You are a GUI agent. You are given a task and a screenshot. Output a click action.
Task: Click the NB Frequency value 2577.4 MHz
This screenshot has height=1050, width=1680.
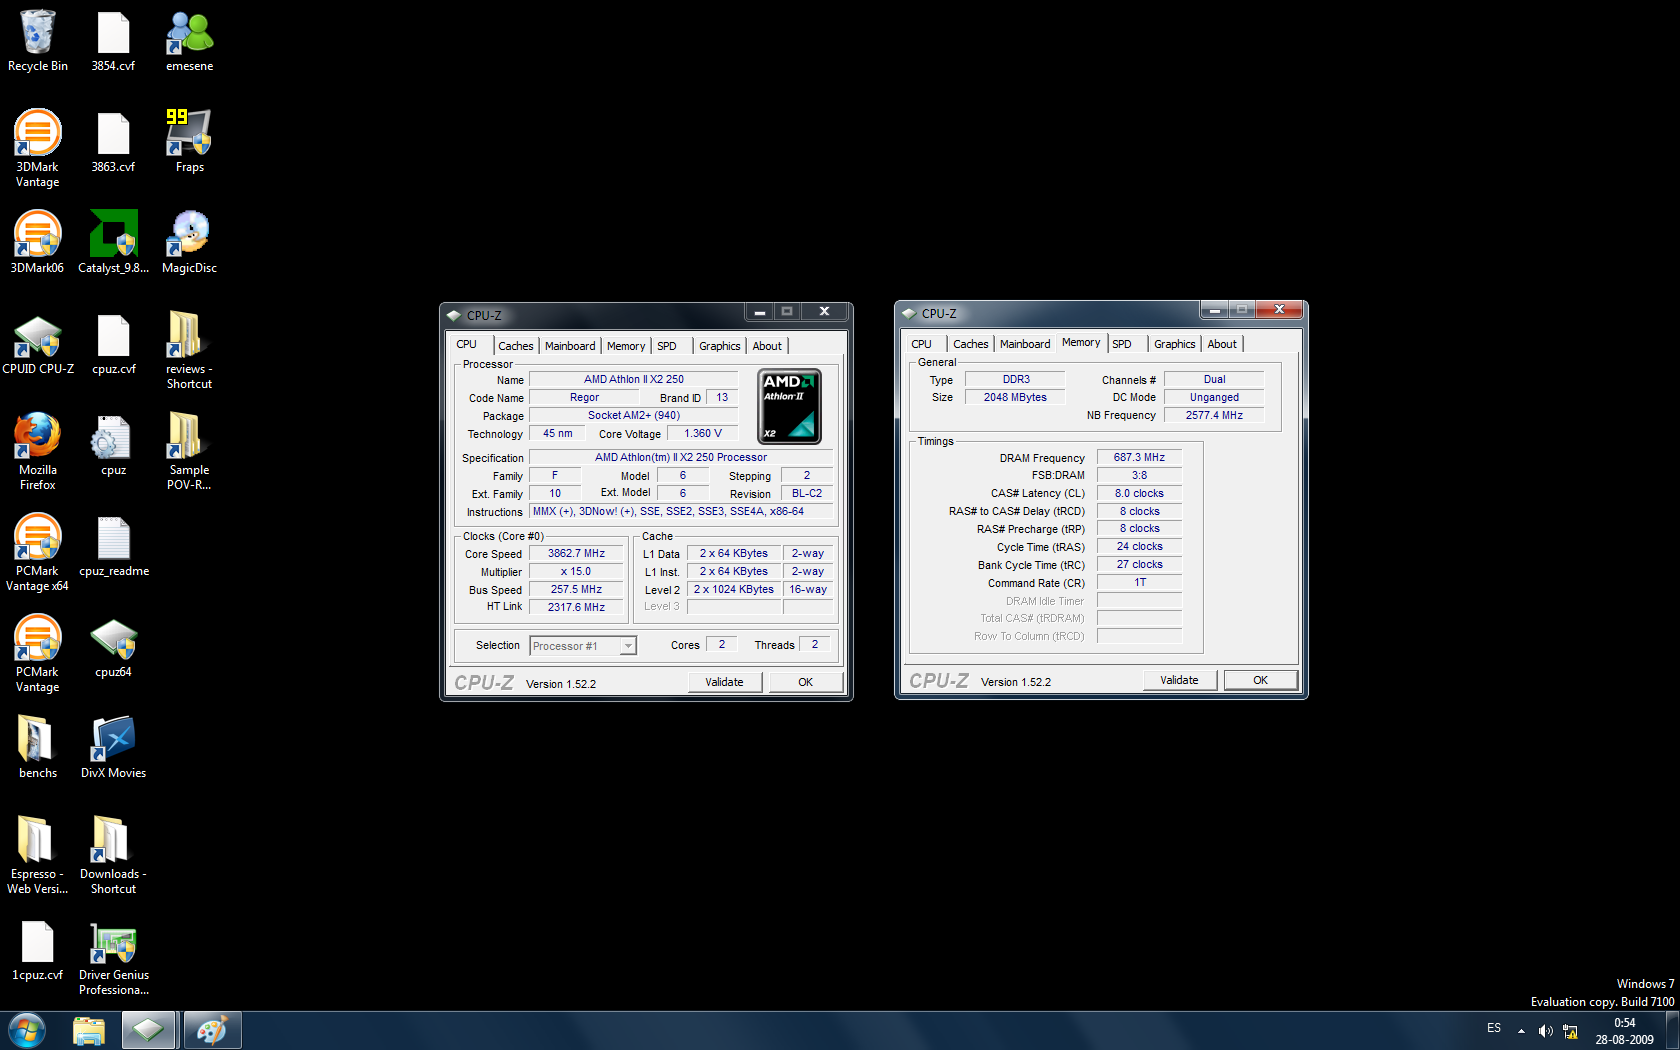[x=1215, y=415]
